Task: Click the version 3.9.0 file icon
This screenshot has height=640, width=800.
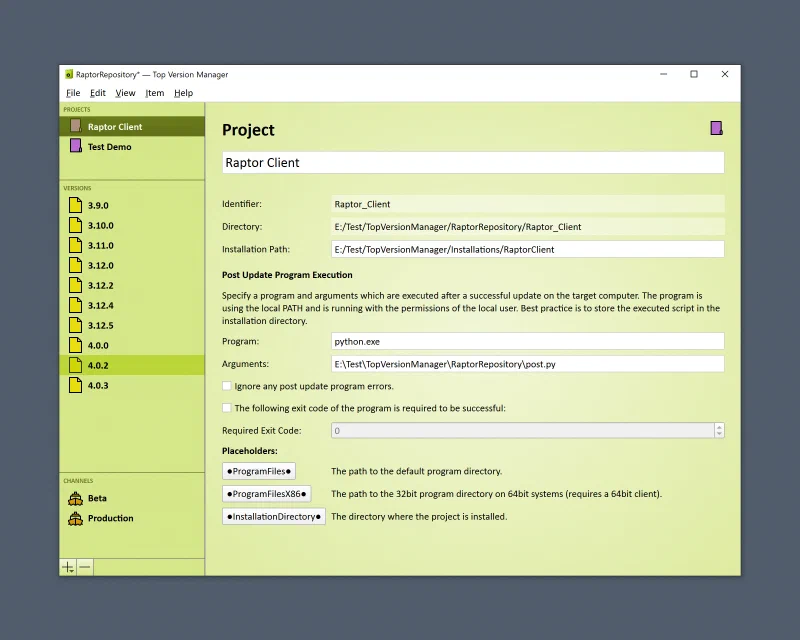Action: tap(76, 205)
